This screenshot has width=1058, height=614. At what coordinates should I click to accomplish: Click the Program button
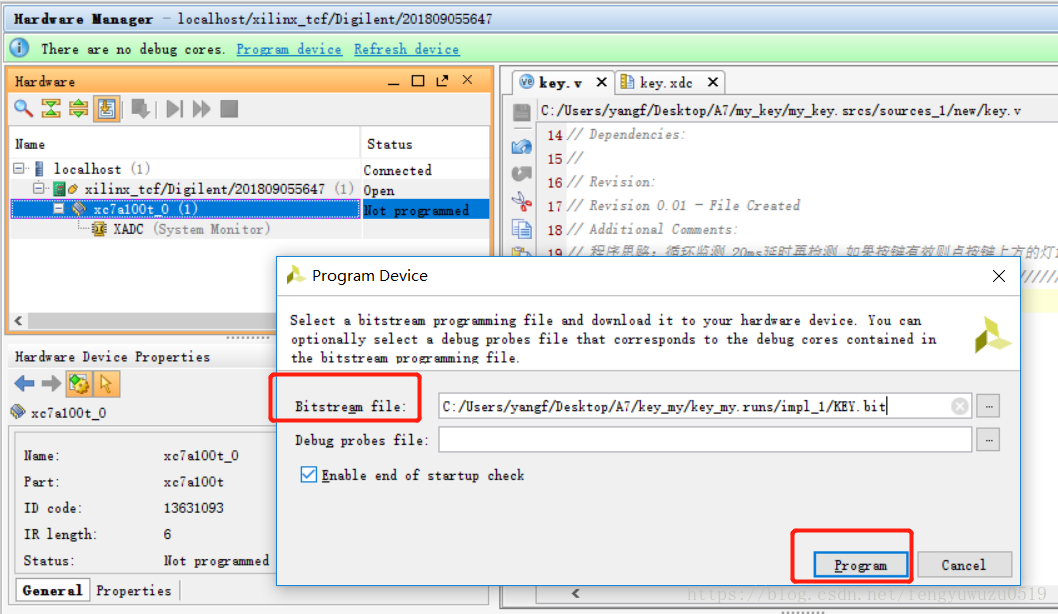[860, 565]
